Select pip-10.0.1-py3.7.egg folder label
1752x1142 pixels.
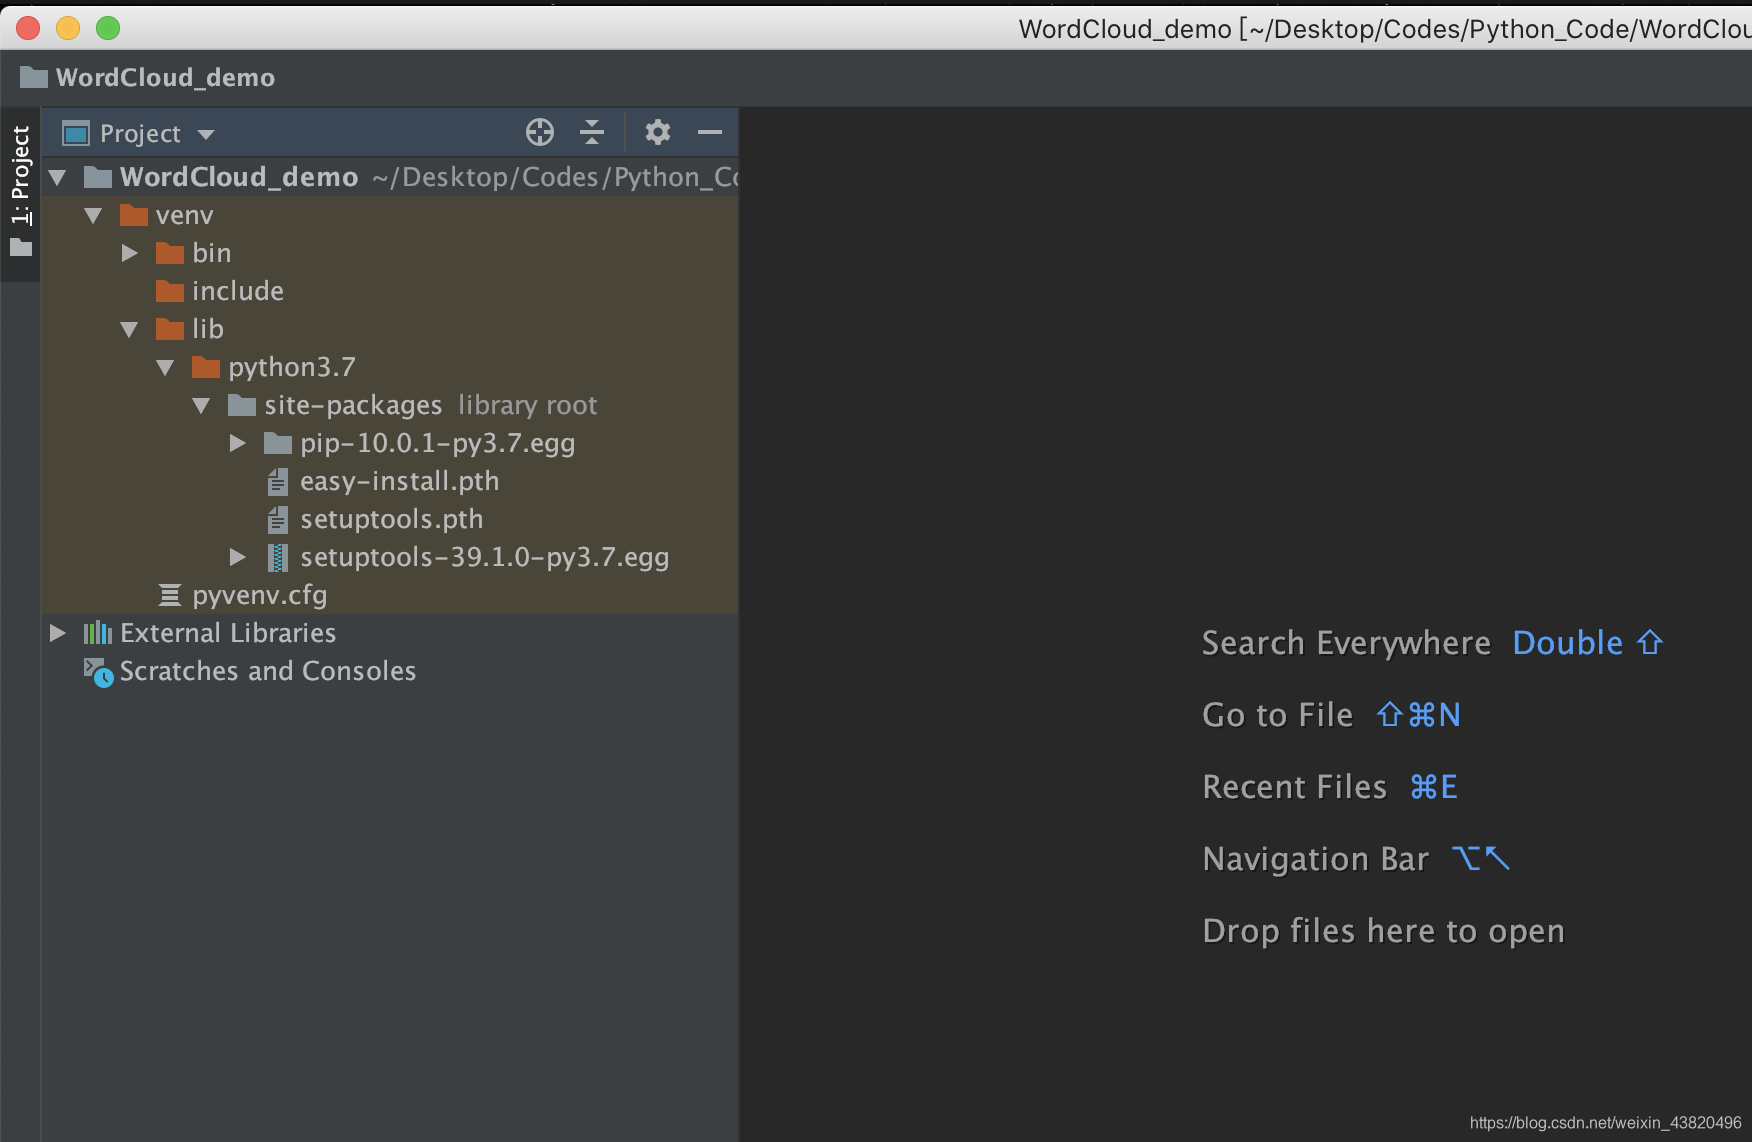point(438,443)
